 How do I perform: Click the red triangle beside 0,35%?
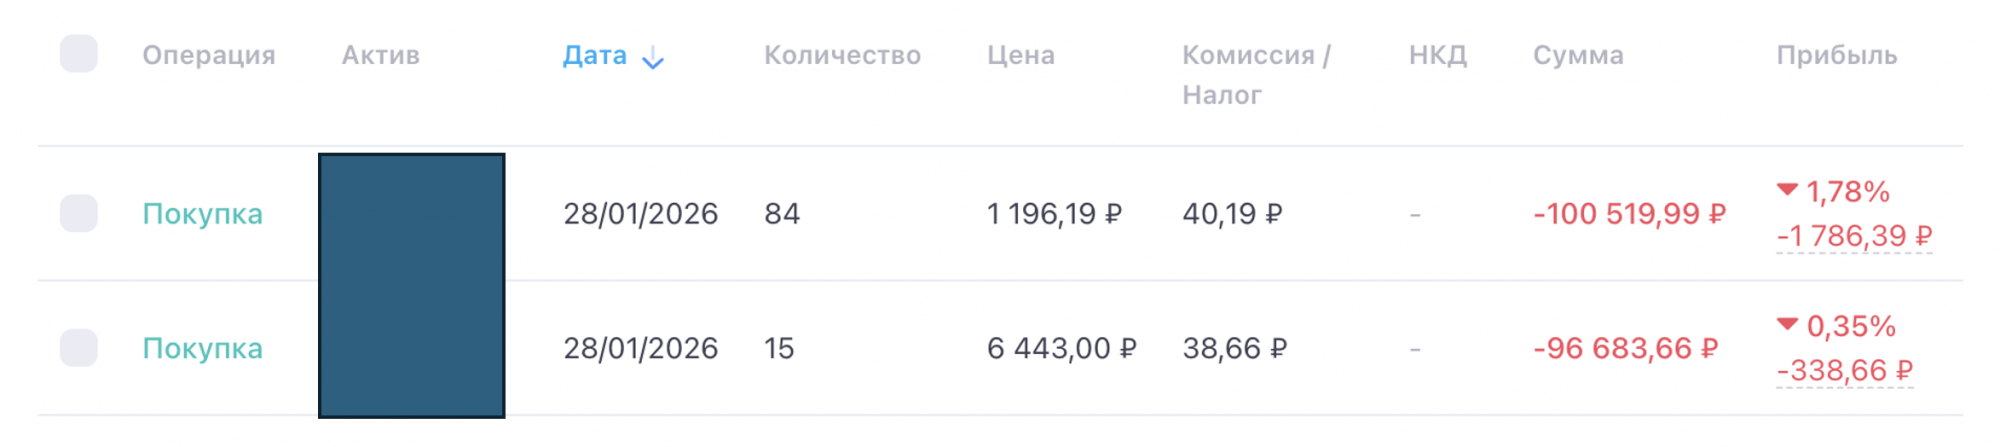1787,324
